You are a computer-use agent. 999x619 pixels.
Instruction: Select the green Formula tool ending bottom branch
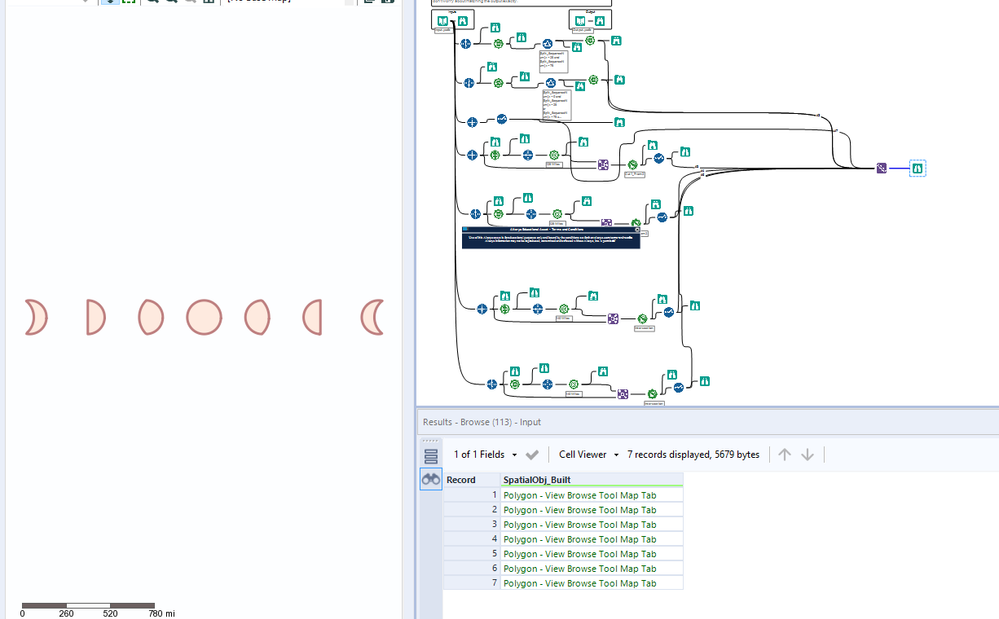click(652, 394)
